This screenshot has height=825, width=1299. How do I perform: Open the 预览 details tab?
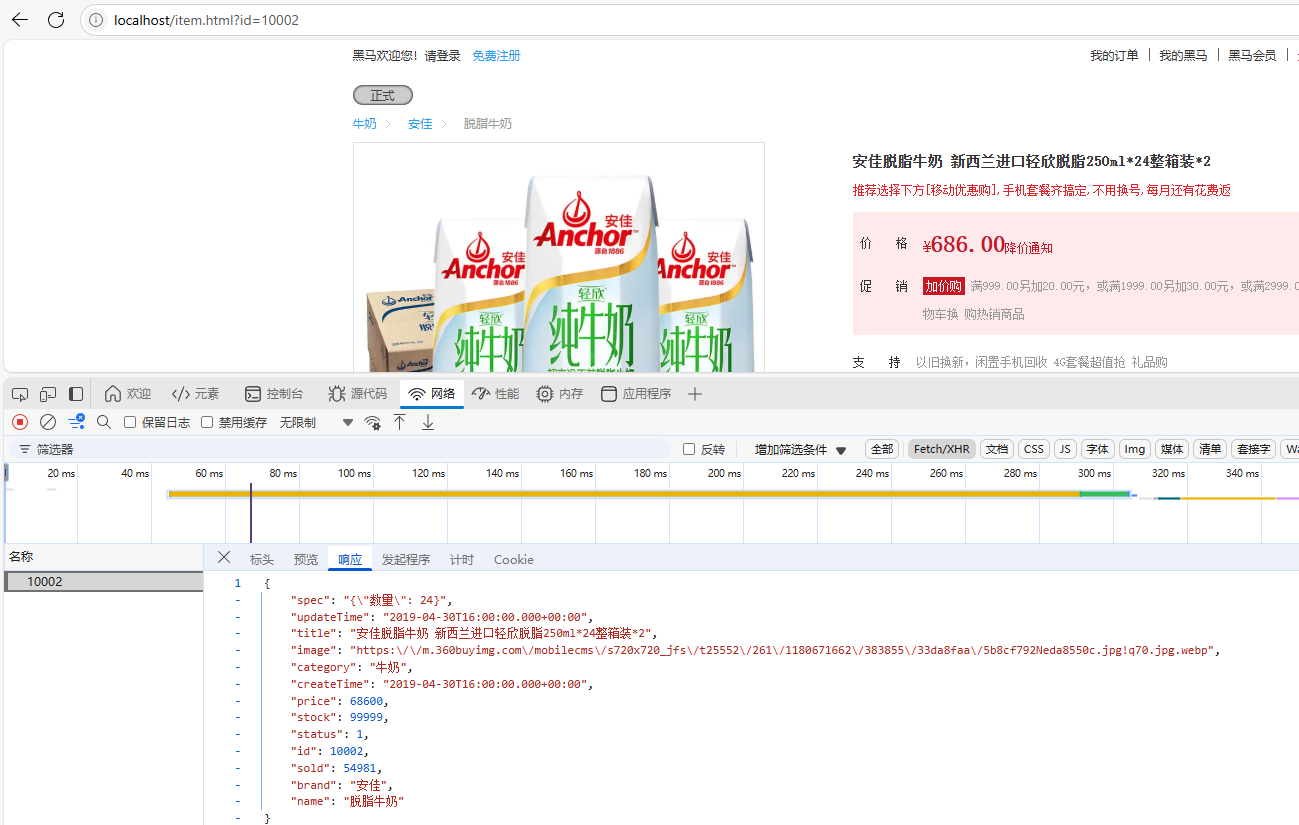click(306, 560)
